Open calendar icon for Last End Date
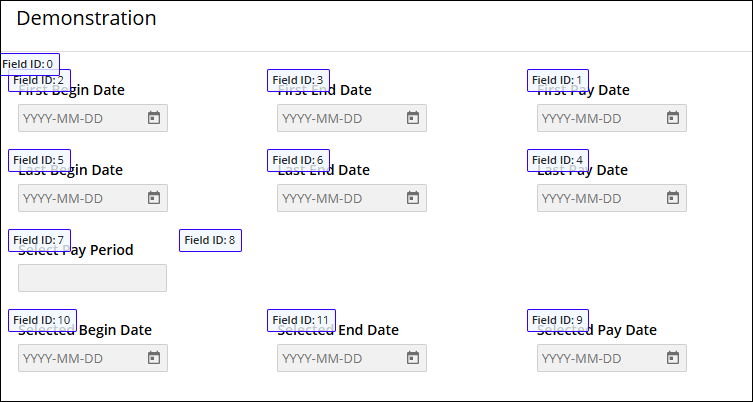The image size is (753, 402). coord(412,198)
